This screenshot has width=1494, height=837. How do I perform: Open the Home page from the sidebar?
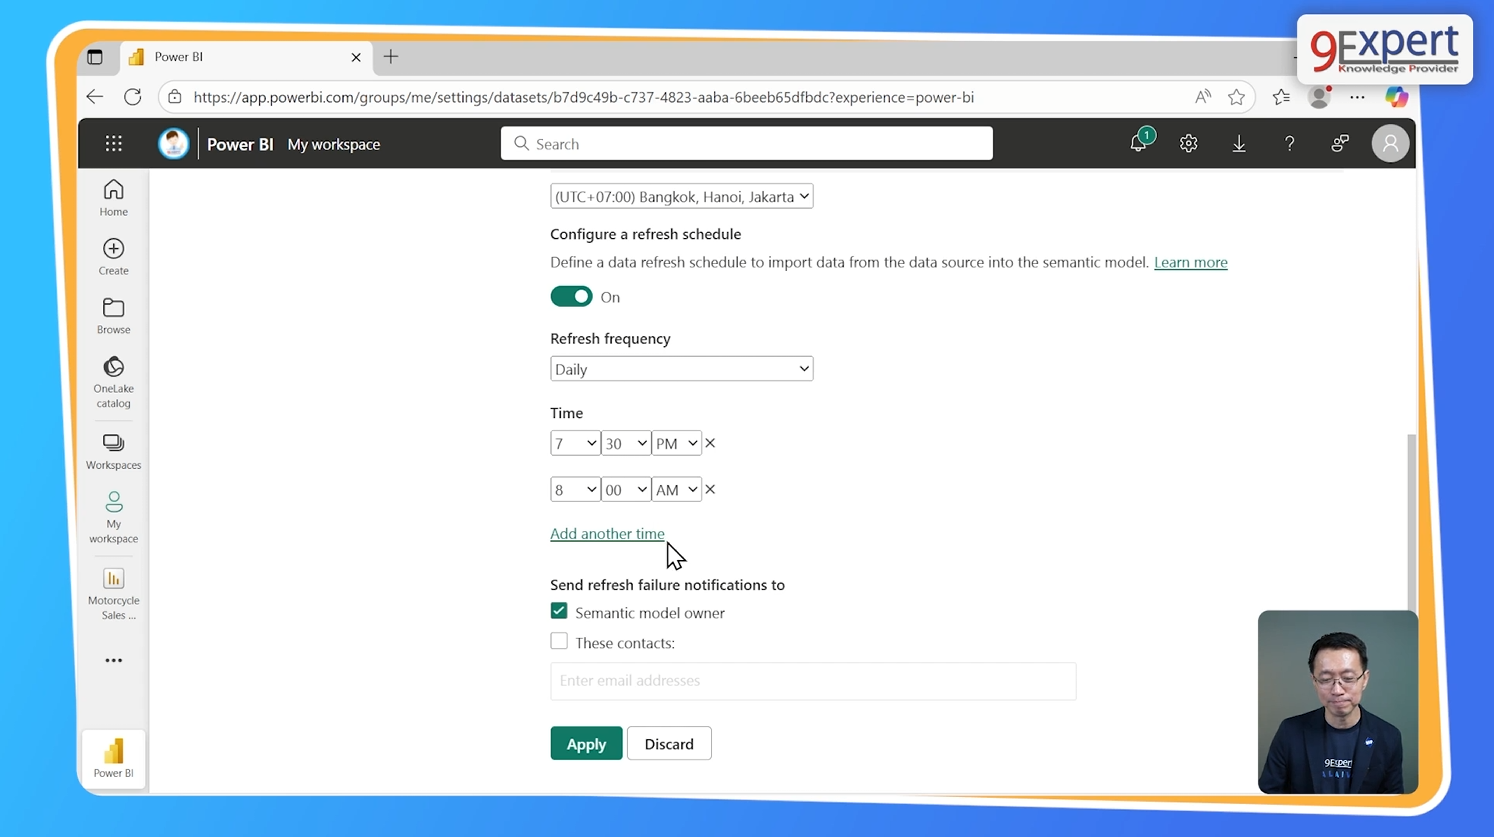coord(113,197)
